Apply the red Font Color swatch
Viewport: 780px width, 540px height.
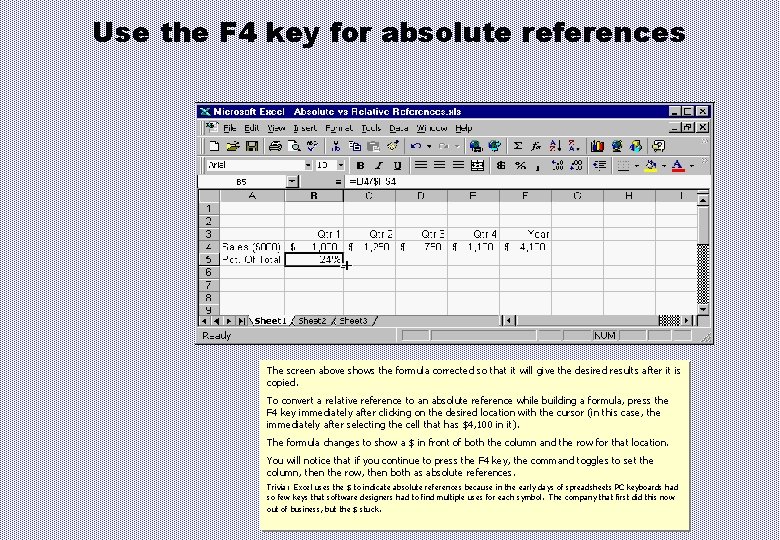678,166
